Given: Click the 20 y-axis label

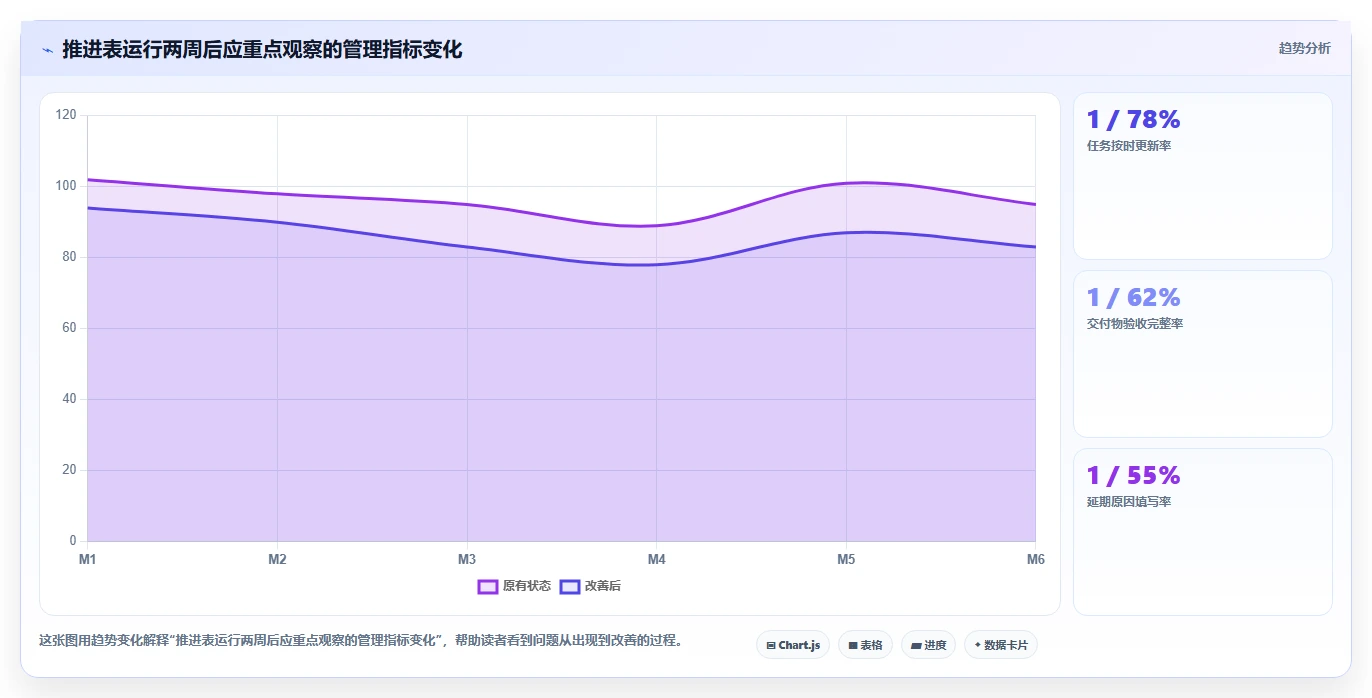Looking at the screenshot, I should click(x=69, y=470).
